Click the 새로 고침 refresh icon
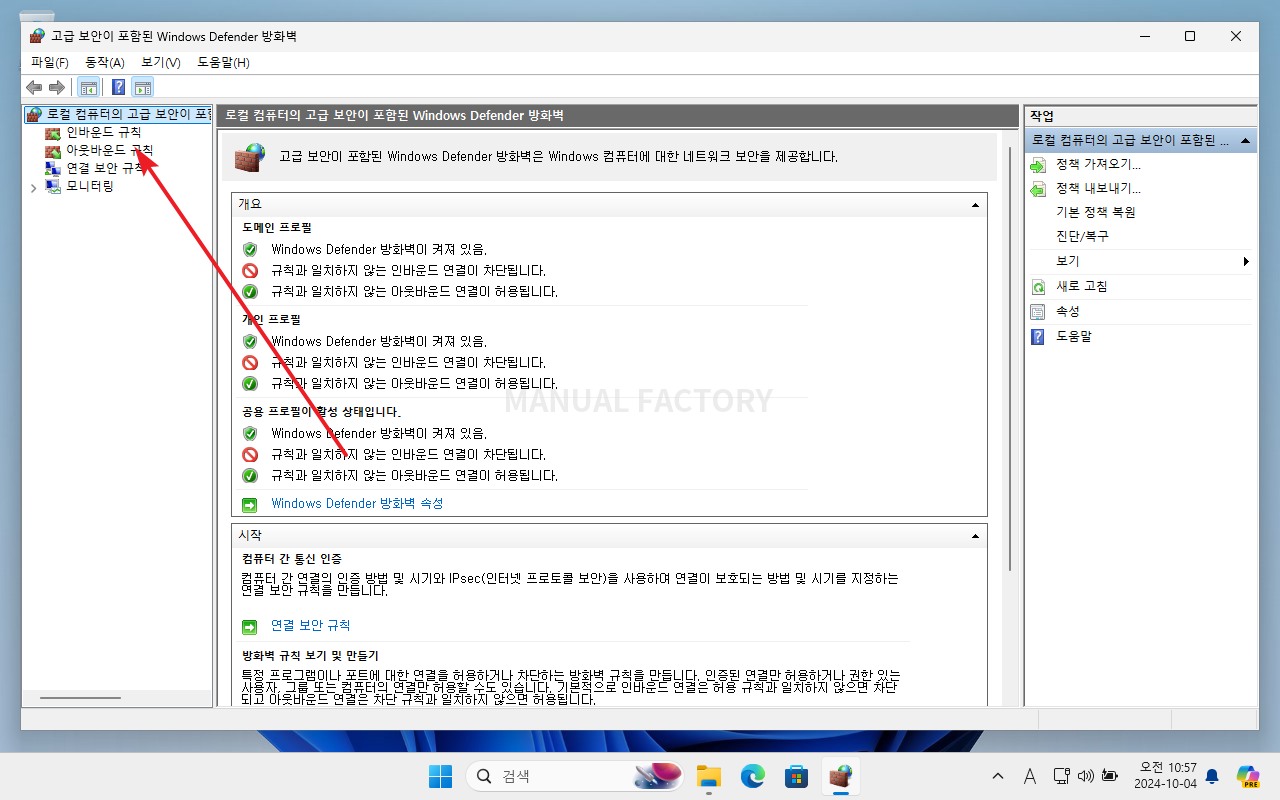This screenshot has height=800, width=1280. click(1038, 287)
